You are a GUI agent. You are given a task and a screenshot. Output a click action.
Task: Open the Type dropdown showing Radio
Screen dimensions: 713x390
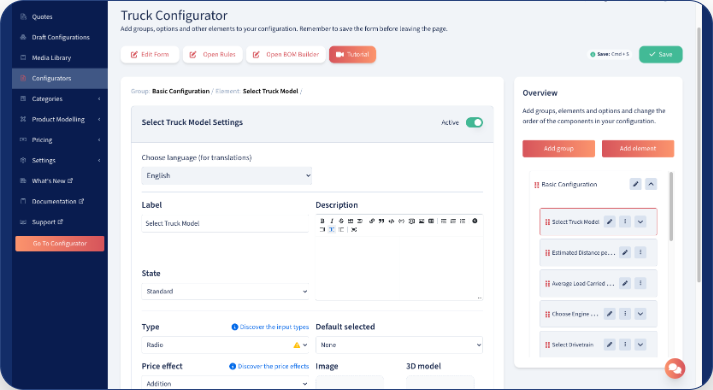click(225, 345)
